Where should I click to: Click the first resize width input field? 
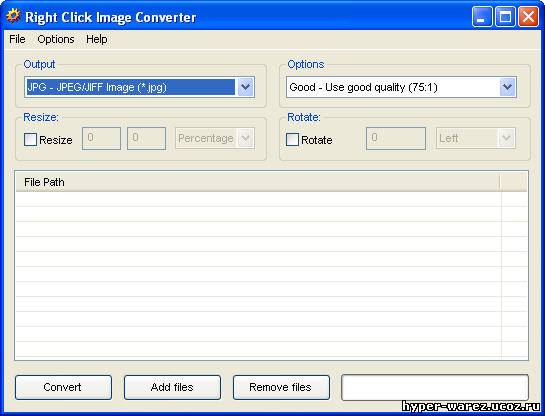coord(101,138)
